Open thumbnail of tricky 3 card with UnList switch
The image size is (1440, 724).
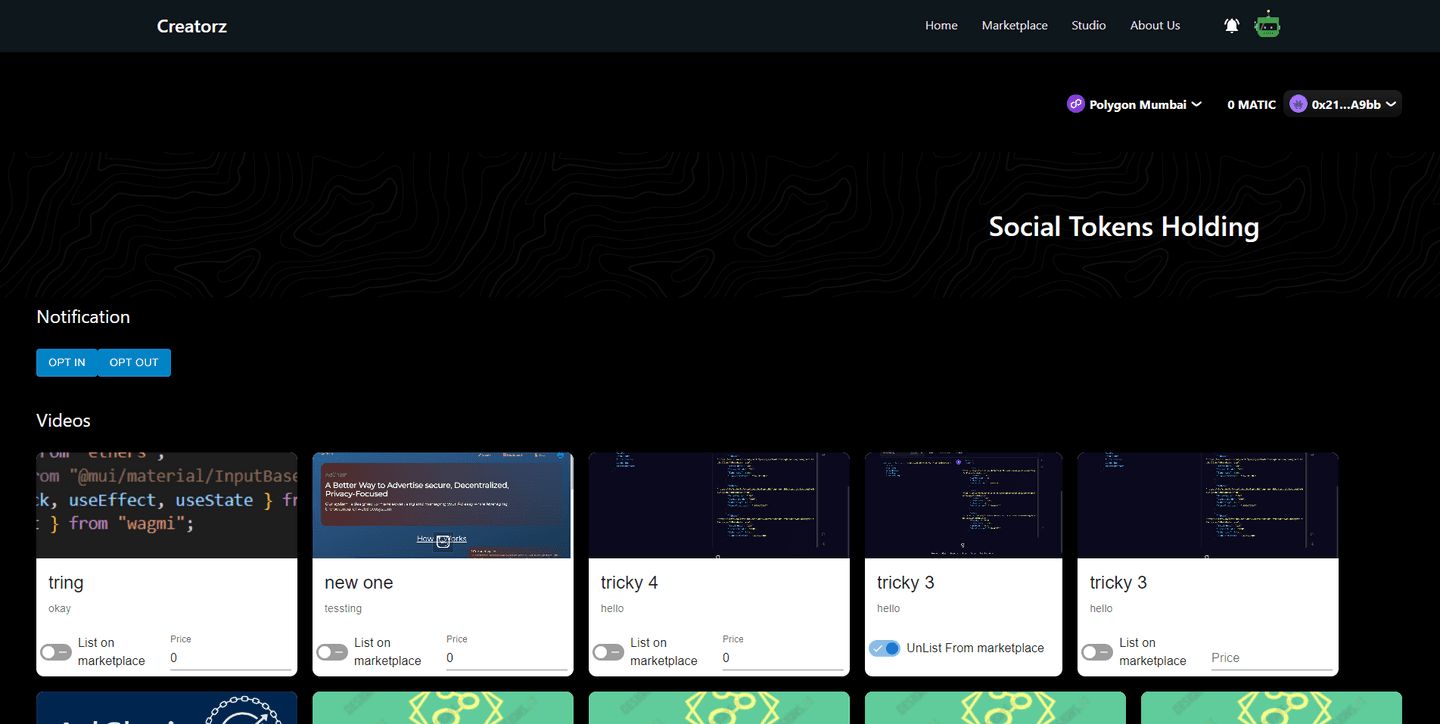click(963, 505)
